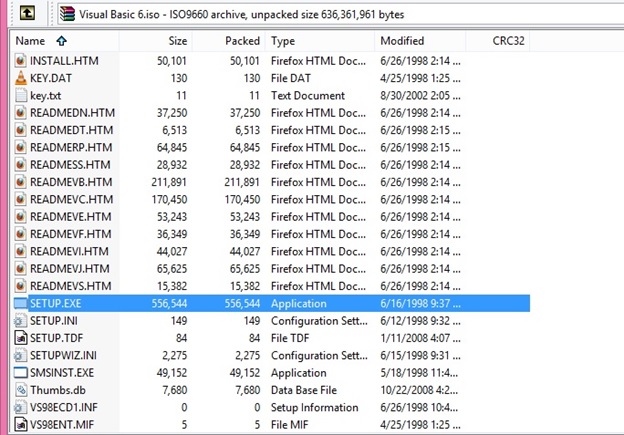624x435 pixels.
Task: Click the Firefox icon beside READMEVJ.HTM
Action: point(20,269)
